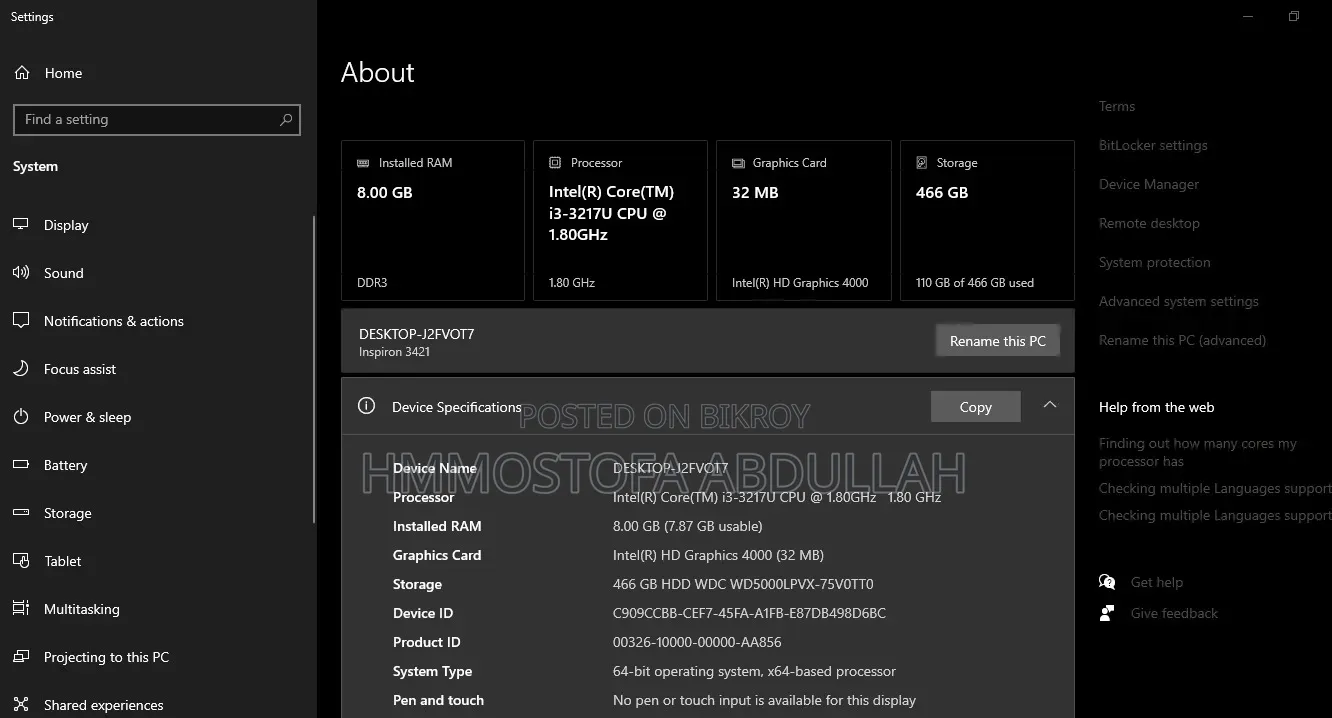Click the Tablet icon in sidebar
Image resolution: width=1332 pixels, height=718 pixels.
pyautogui.click(x=21, y=561)
